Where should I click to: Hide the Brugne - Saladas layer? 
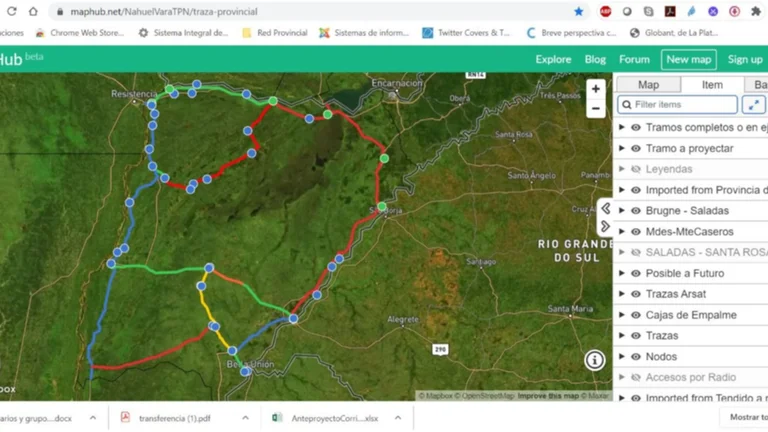[x=636, y=211]
